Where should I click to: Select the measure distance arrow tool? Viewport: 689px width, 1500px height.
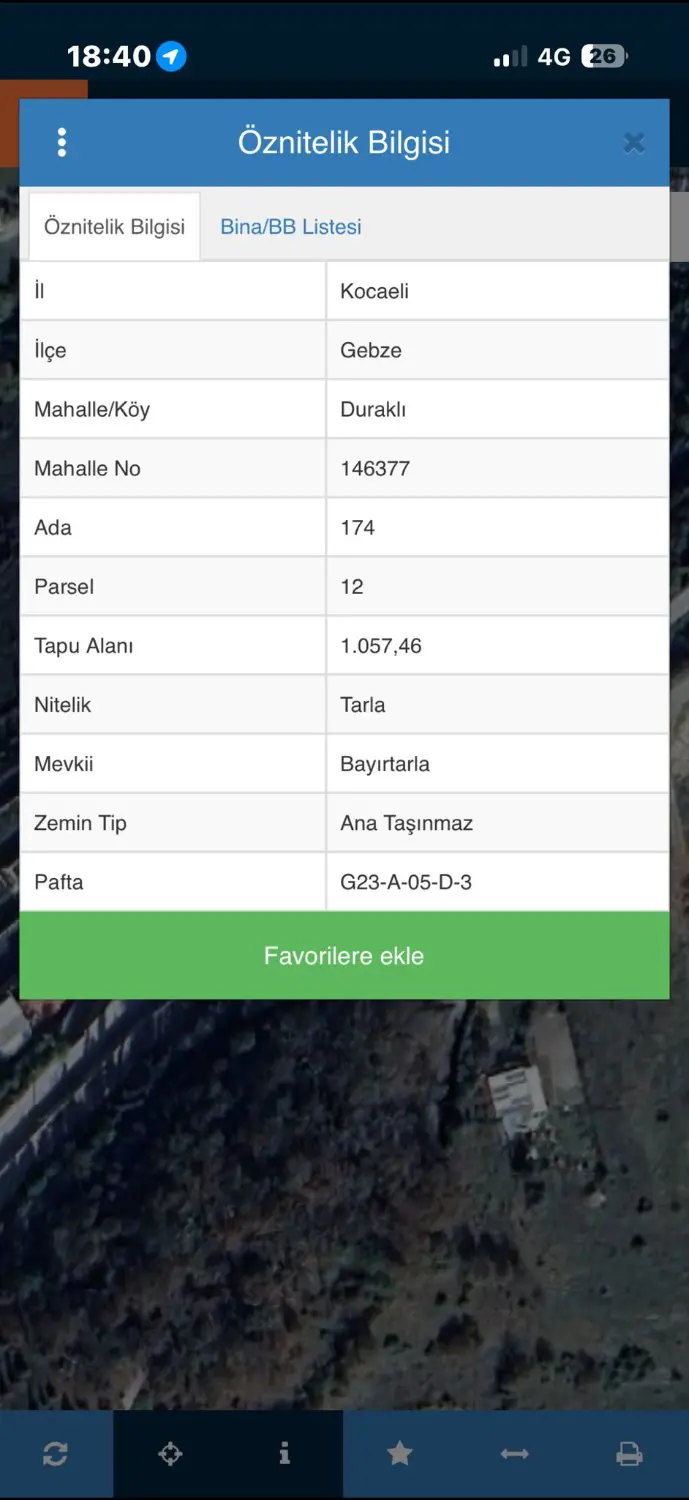pyautogui.click(x=514, y=1454)
